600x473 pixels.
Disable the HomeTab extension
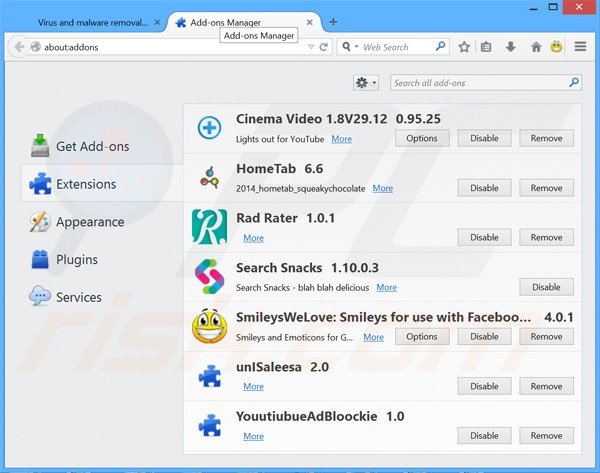pos(484,188)
